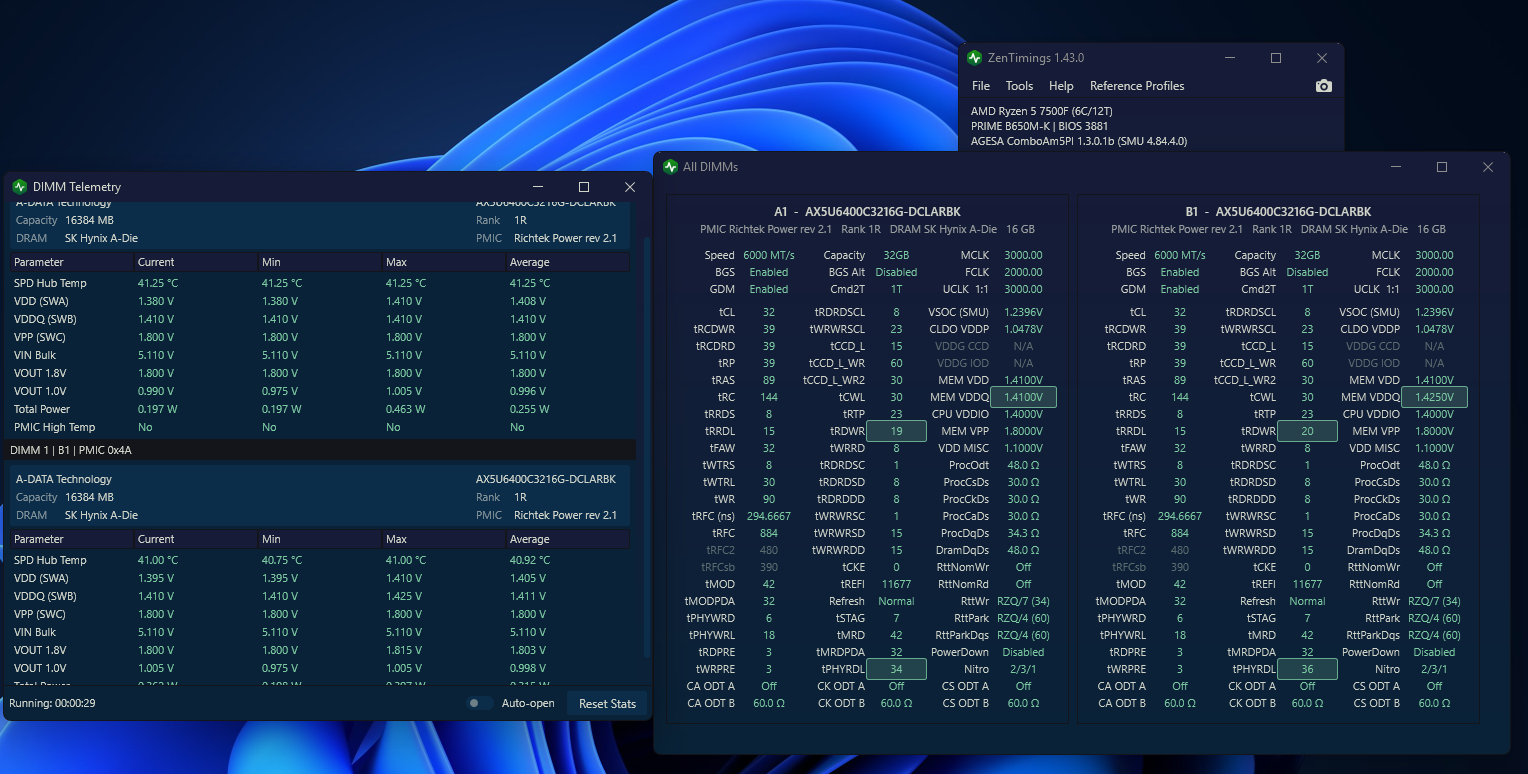Click A-DATA Technology label under DIMM 1 B1
Image resolution: width=1528 pixels, height=774 pixels.
[64, 479]
